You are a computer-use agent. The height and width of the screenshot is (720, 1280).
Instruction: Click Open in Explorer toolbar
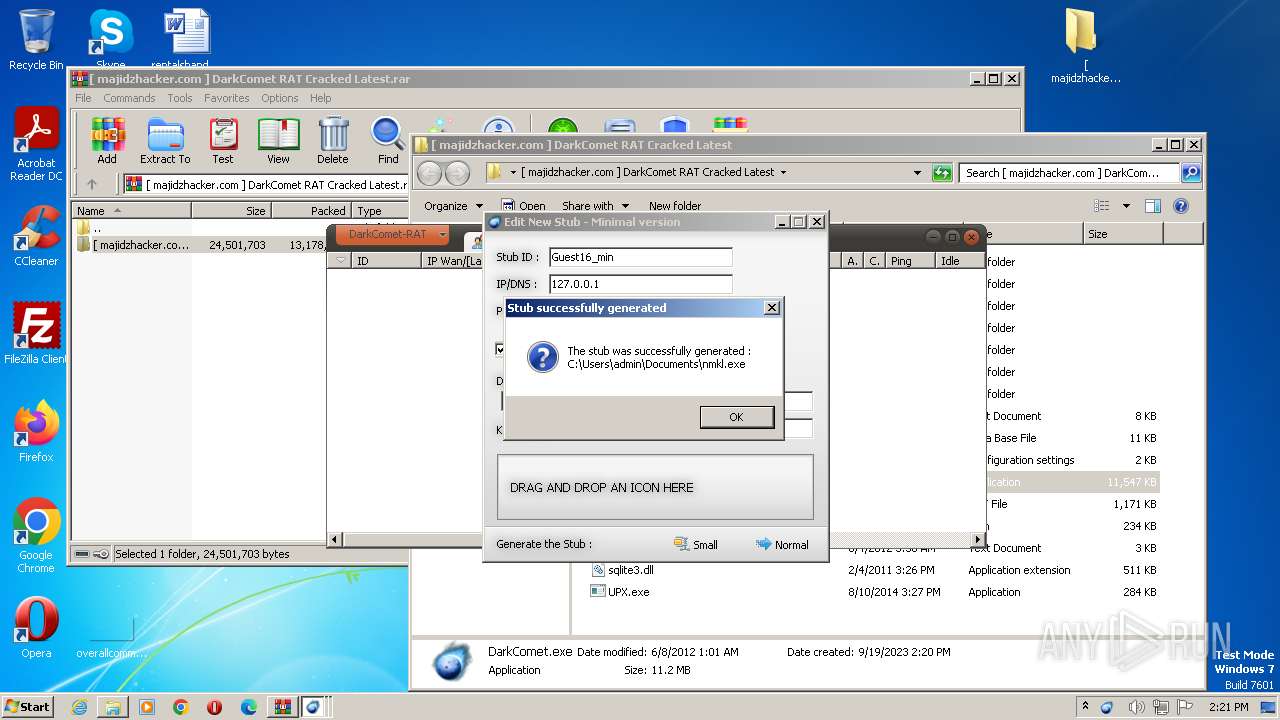pos(523,206)
